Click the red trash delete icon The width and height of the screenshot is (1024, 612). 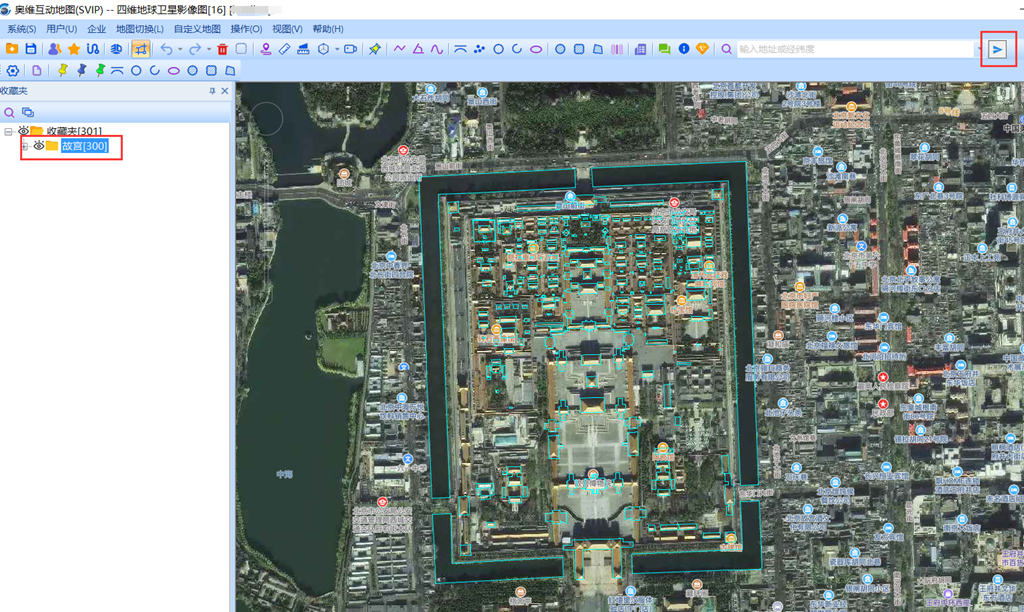point(222,49)
